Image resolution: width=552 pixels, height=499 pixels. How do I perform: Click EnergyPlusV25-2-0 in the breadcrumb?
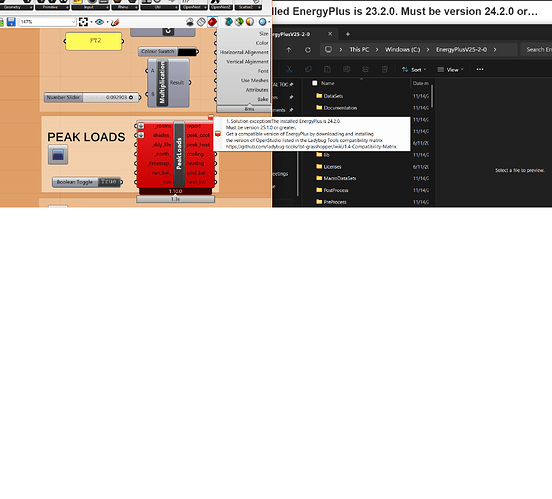click(x=461, y=50)
